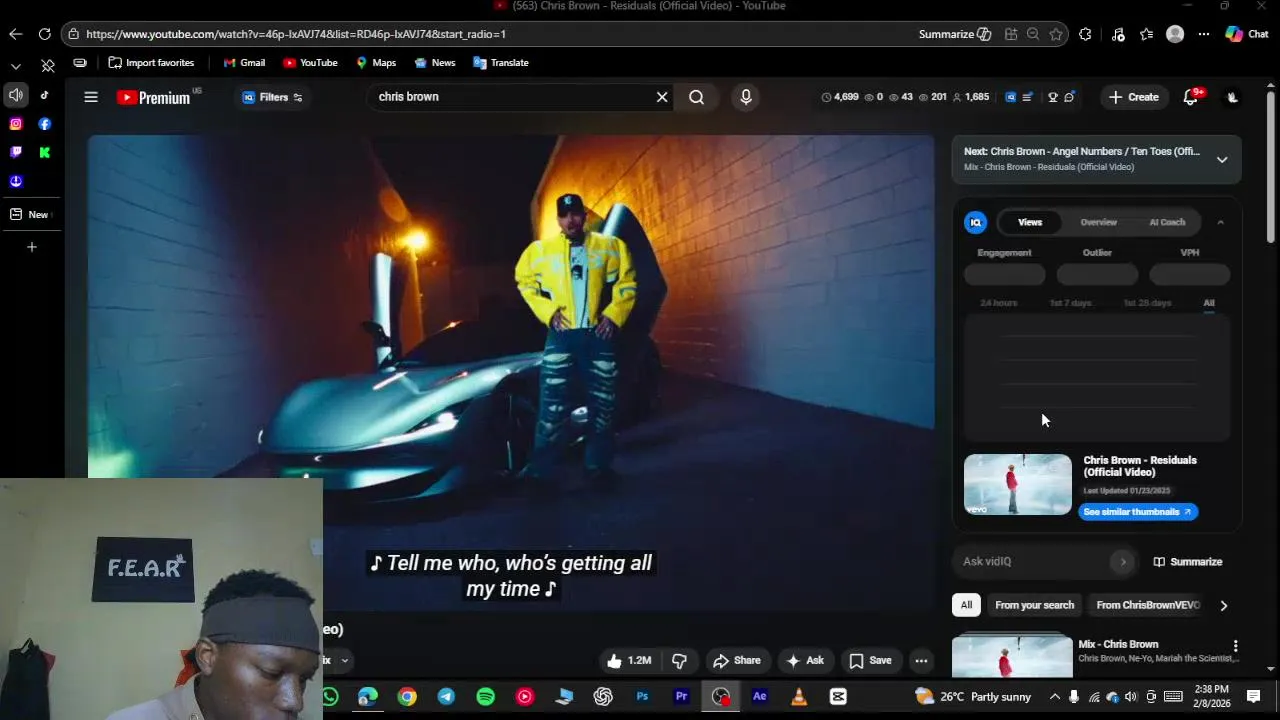This screenshot has height=720, width=1280.
Task: Open Chris Brown Residuals thumbnail in vidIQ panel
Action: (x=1017, y=485)
